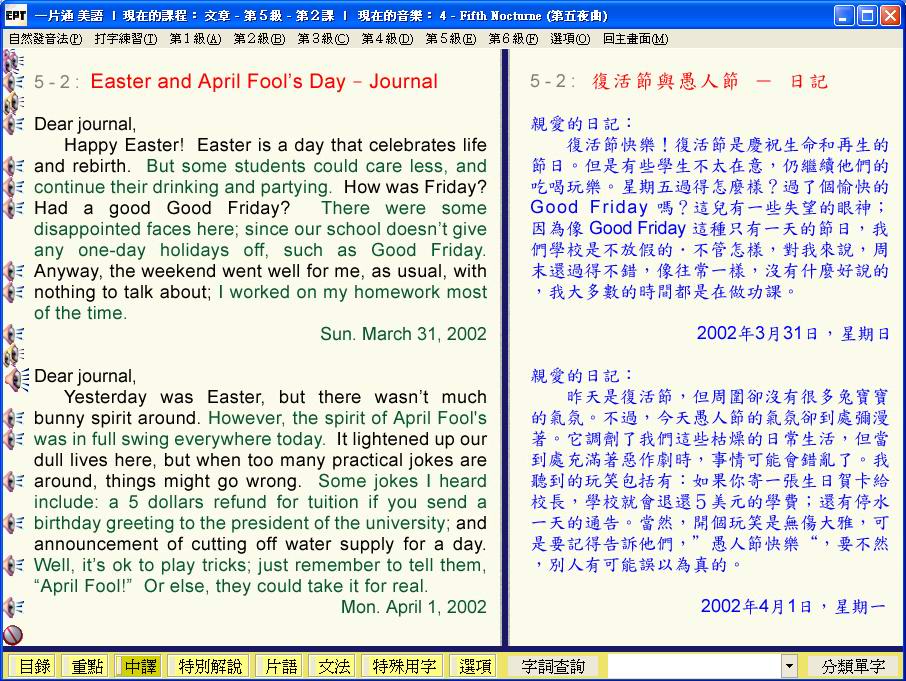Image resolution: width=906 pixels, height=681 pixels.
Task: Toggle the 重點 key points button
Action: tap(84, 666)
